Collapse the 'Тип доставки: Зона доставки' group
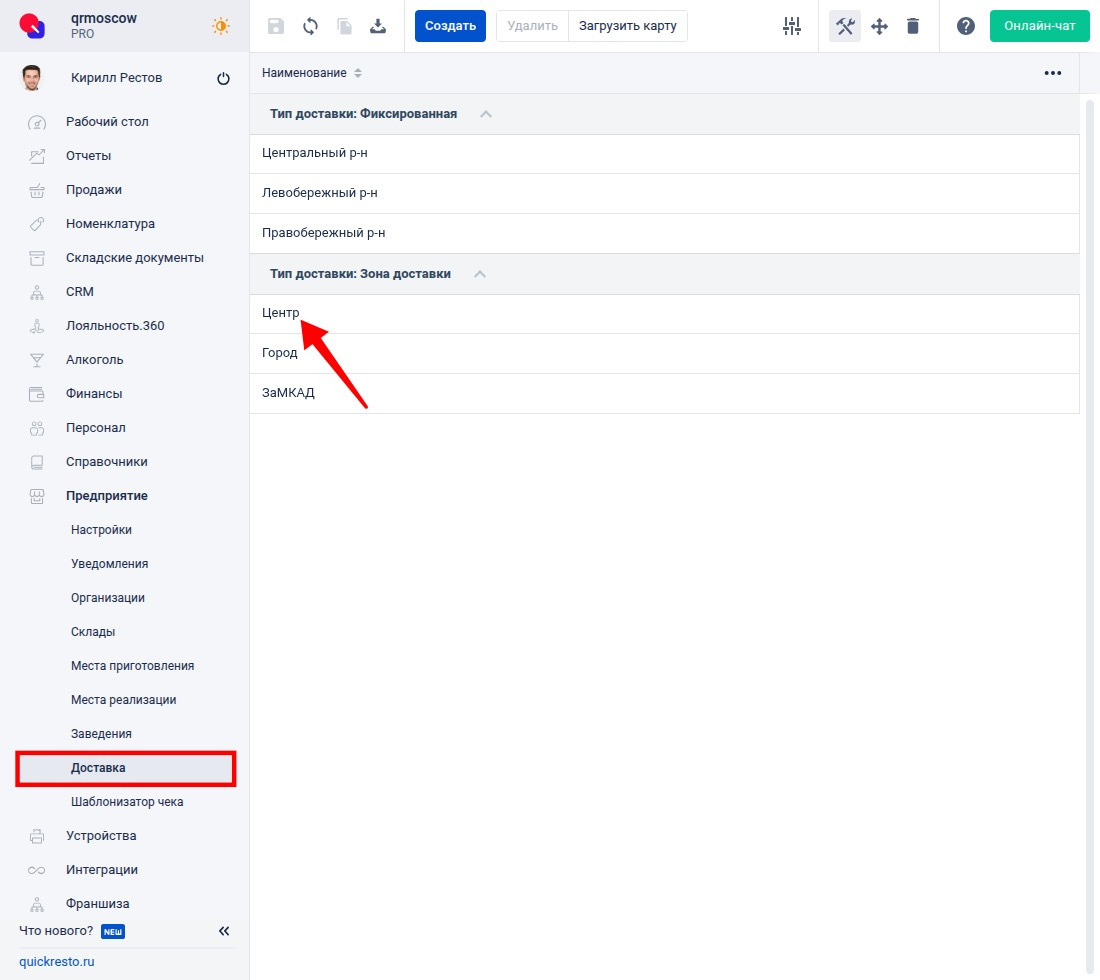This screenshot has width=1100, height=980. (480, 274)
